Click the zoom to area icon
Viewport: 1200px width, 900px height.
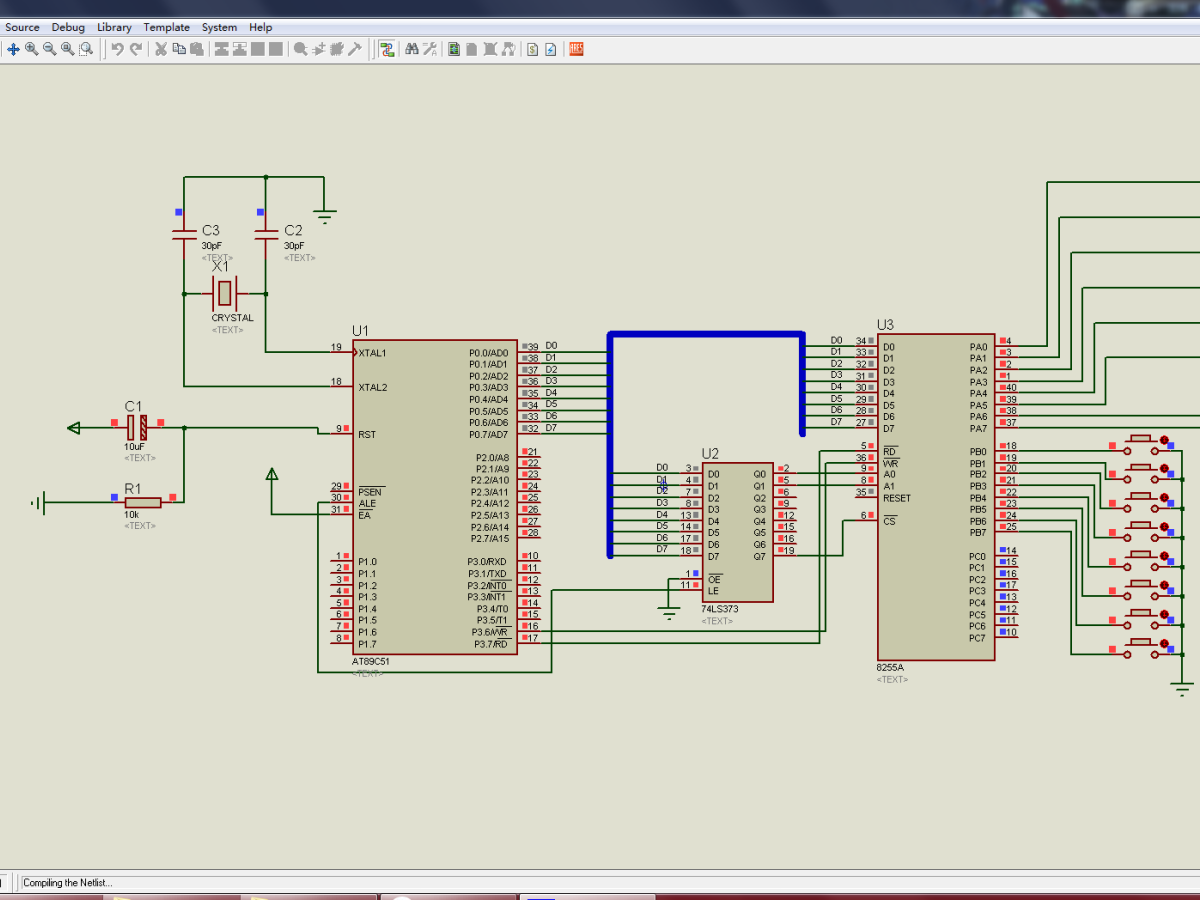pos(86,49)
